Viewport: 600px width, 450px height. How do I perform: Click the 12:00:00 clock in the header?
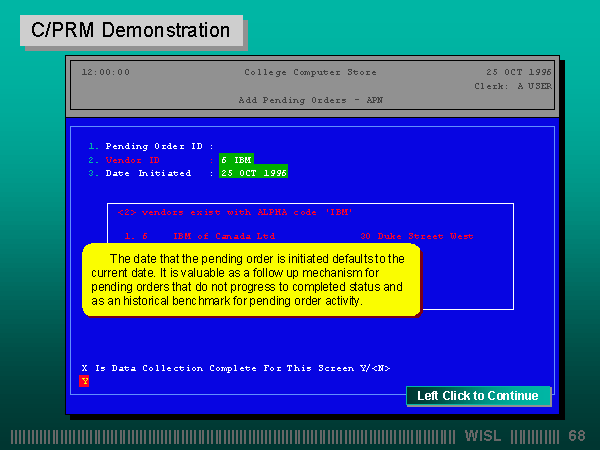[106, 72]
